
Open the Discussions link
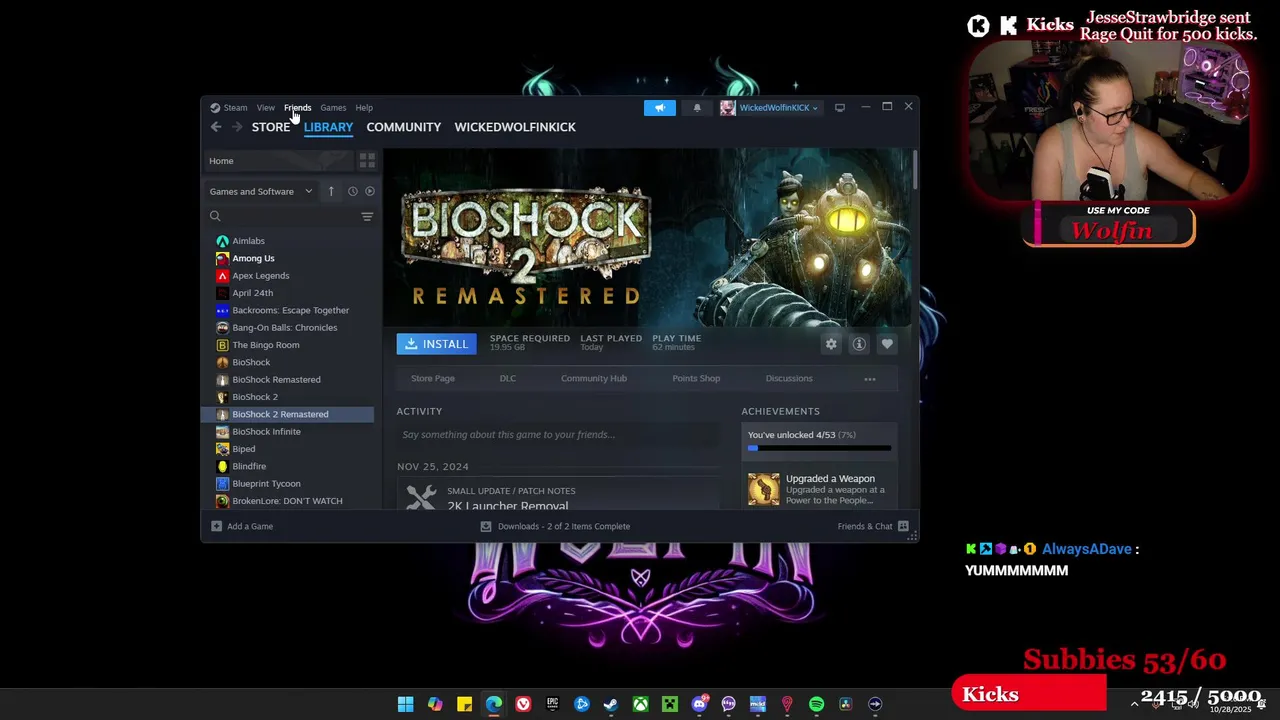(x=789, y=379)
